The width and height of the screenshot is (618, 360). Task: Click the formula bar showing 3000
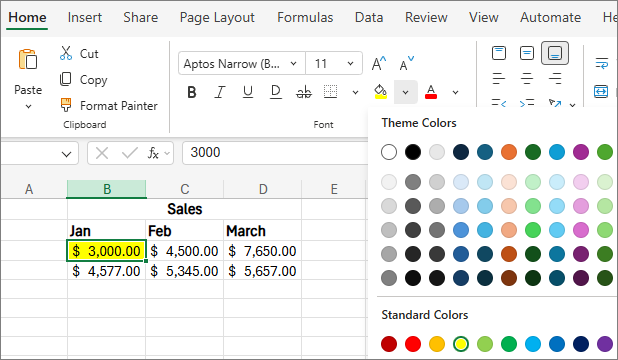pyautogui.click(x=275, y=153)
